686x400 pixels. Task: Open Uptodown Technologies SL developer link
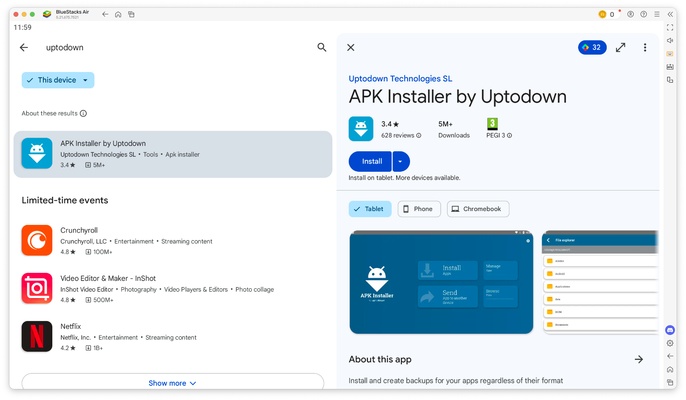[x=400, y=79]
